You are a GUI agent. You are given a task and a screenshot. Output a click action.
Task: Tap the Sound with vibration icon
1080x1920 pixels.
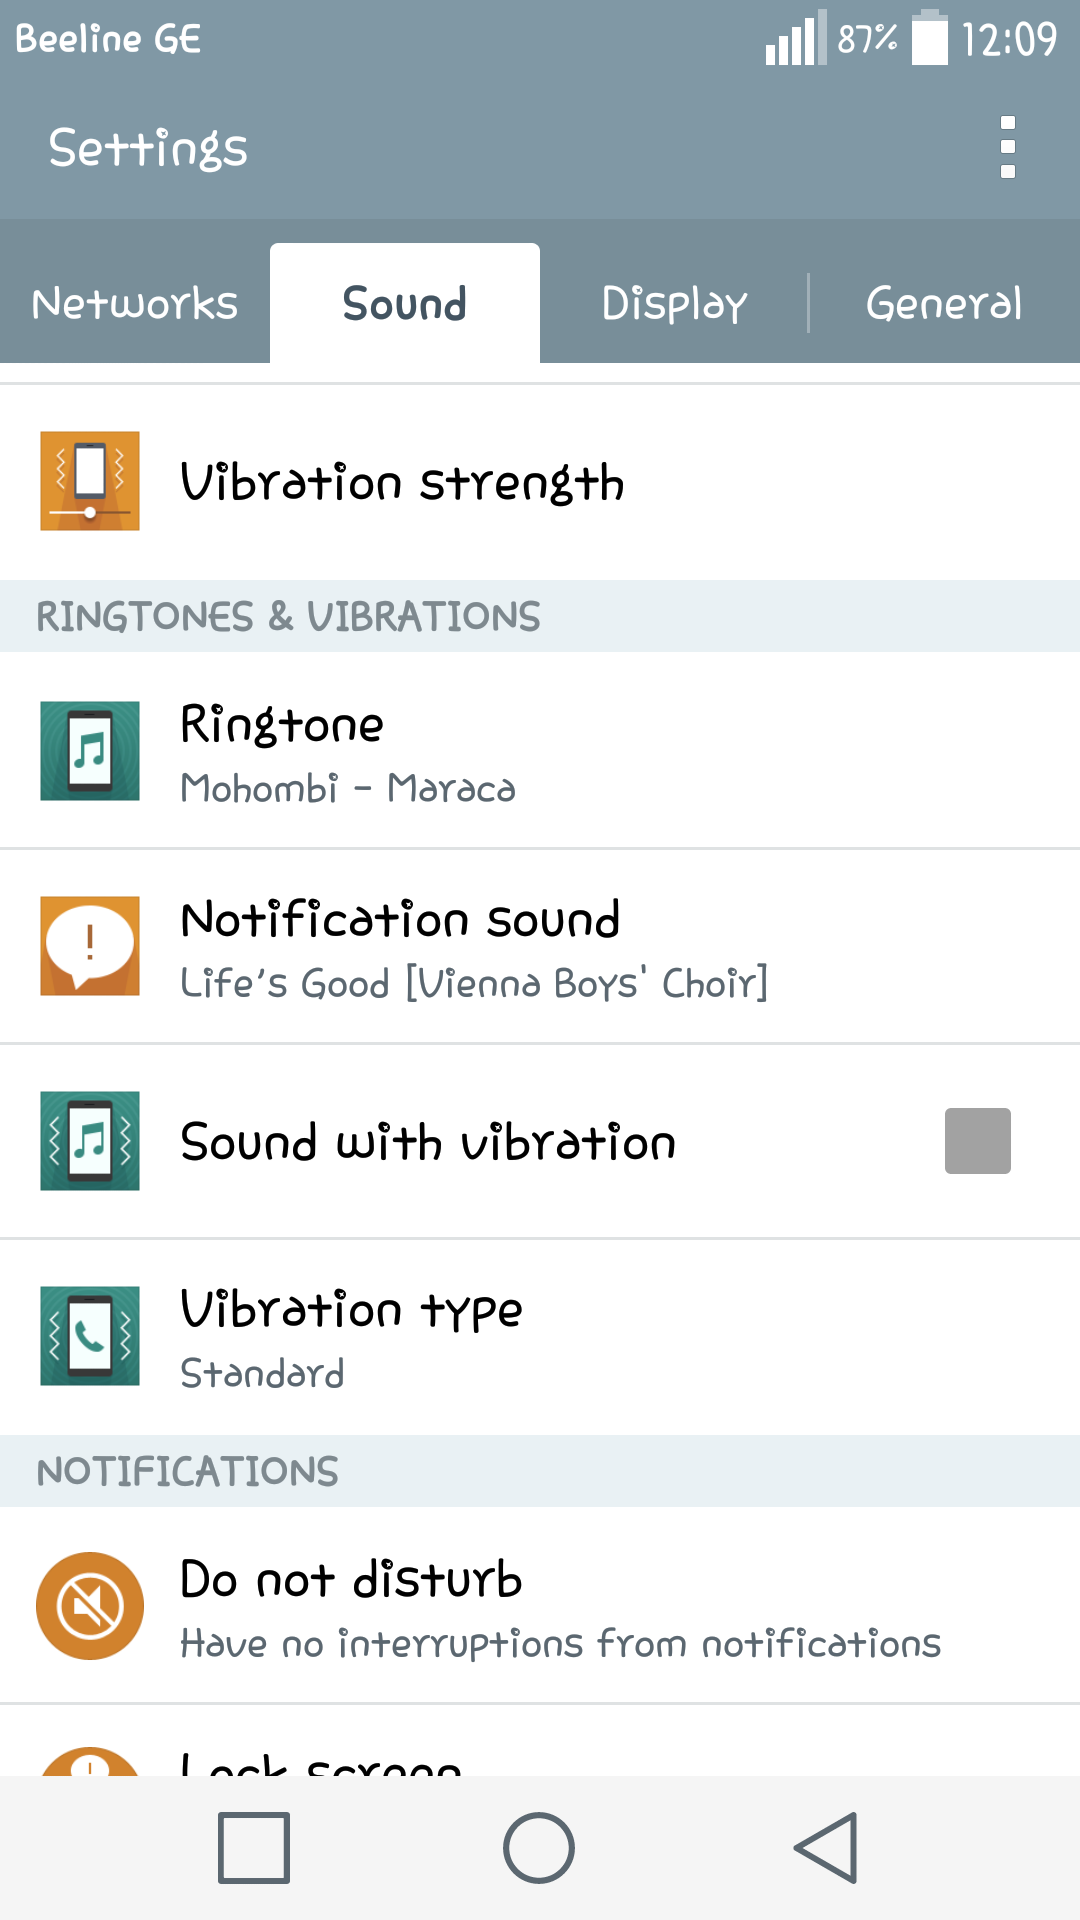[90, 1141]
